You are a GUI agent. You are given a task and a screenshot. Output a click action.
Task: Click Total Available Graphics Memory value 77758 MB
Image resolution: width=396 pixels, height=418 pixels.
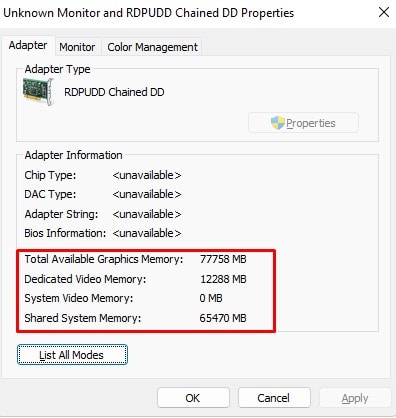[223, 259]
